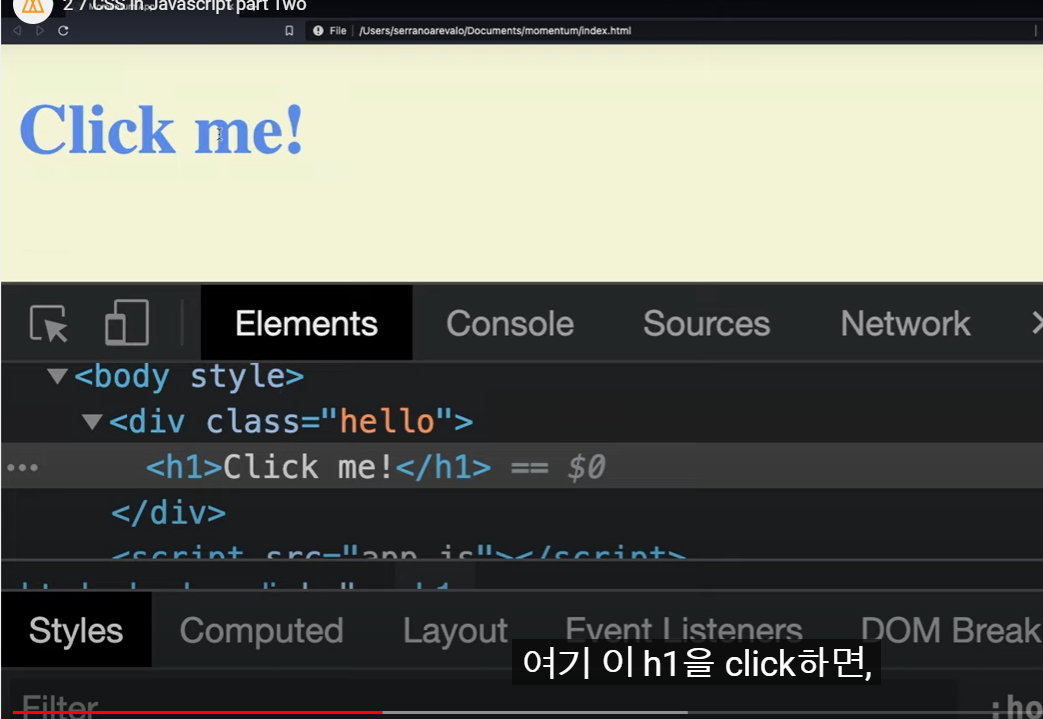The height and width of the screenshot is (719, 1043).
Task: Open the Layout pane tab
Action: 456,631
